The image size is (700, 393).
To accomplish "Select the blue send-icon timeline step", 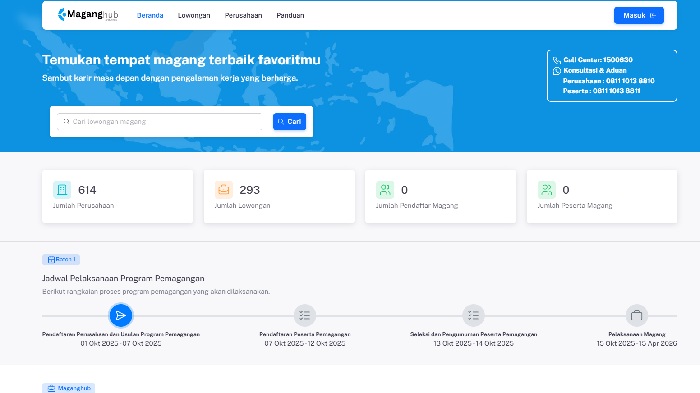I will tap(121, 316).
